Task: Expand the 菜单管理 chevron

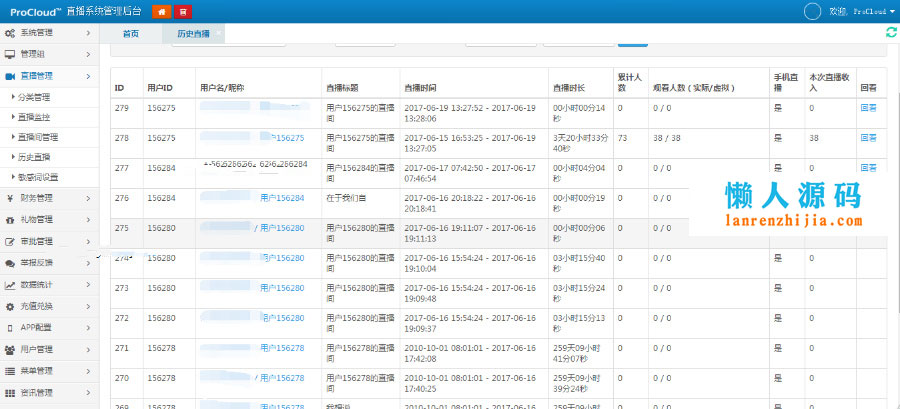Action: [x=88, y=371]
